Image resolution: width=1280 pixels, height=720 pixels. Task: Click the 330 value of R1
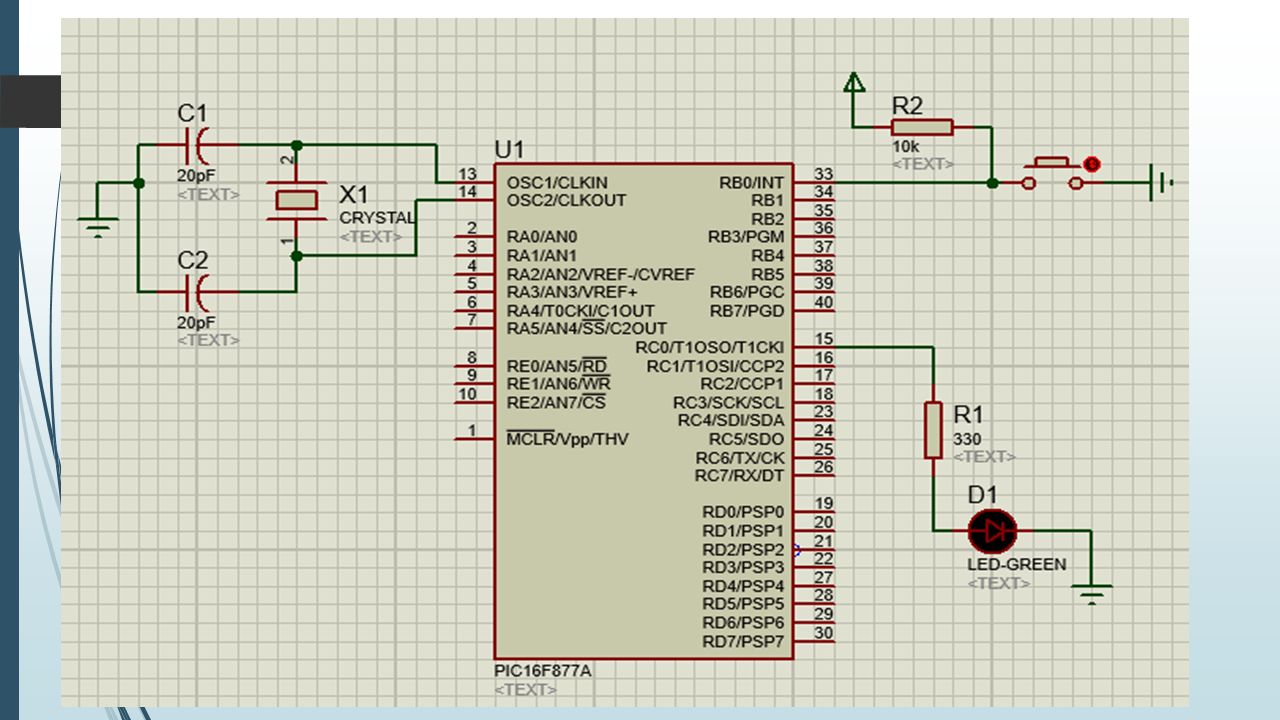[967, 439]
